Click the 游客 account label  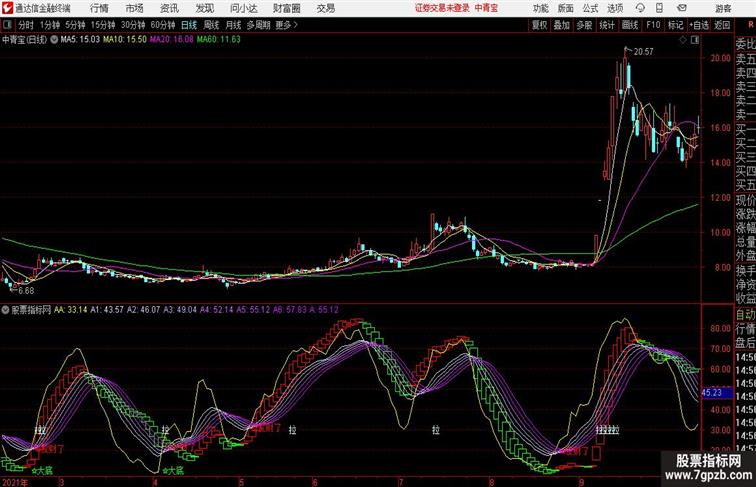pyautogui.click(x=723, y=8)
